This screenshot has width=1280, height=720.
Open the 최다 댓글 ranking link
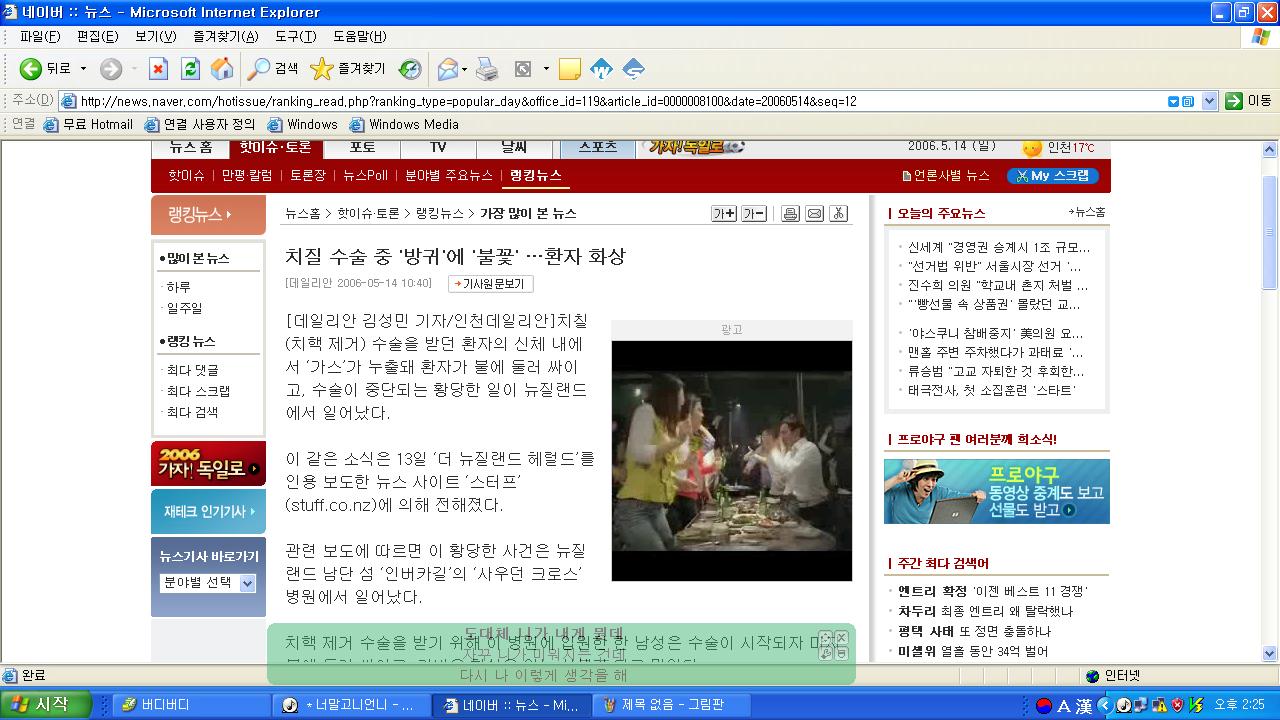(192, 370)
